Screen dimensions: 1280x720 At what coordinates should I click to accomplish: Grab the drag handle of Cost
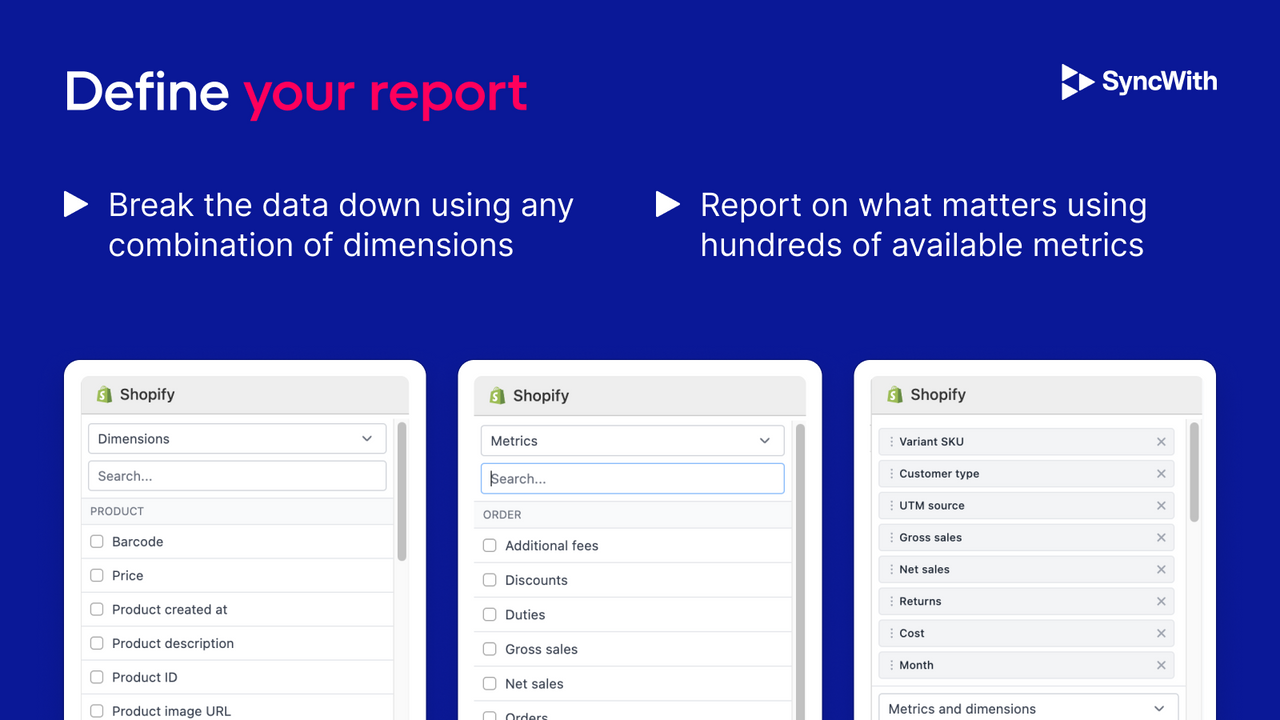891,633
